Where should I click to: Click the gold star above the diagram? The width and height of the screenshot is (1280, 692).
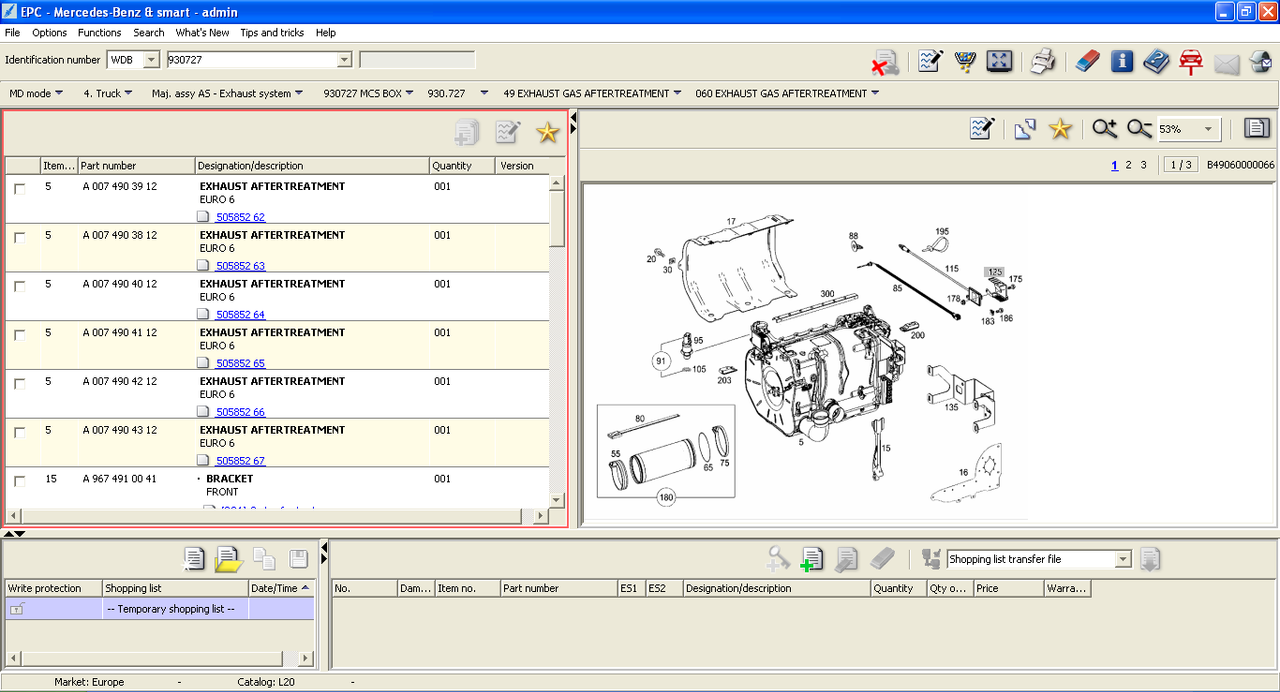1060,129
